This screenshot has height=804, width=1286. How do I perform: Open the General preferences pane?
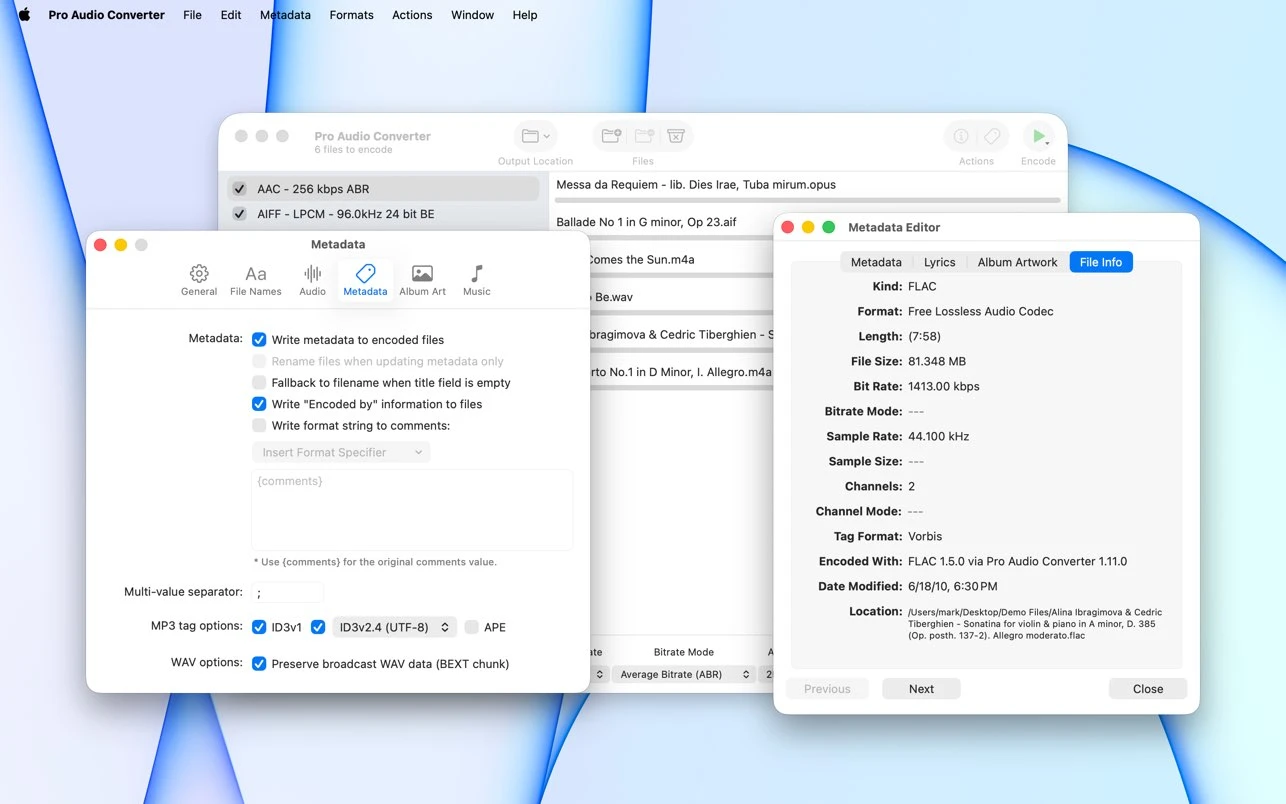(199, 280)
